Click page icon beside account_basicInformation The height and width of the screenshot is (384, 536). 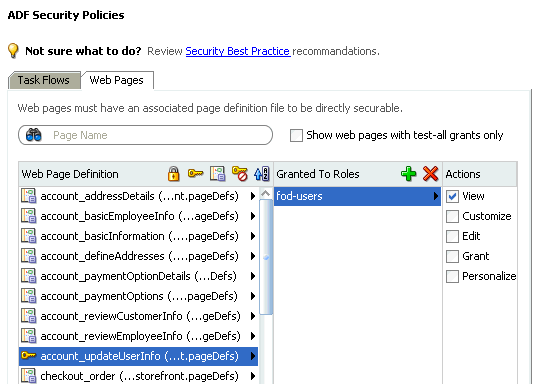tap(28, 236)
